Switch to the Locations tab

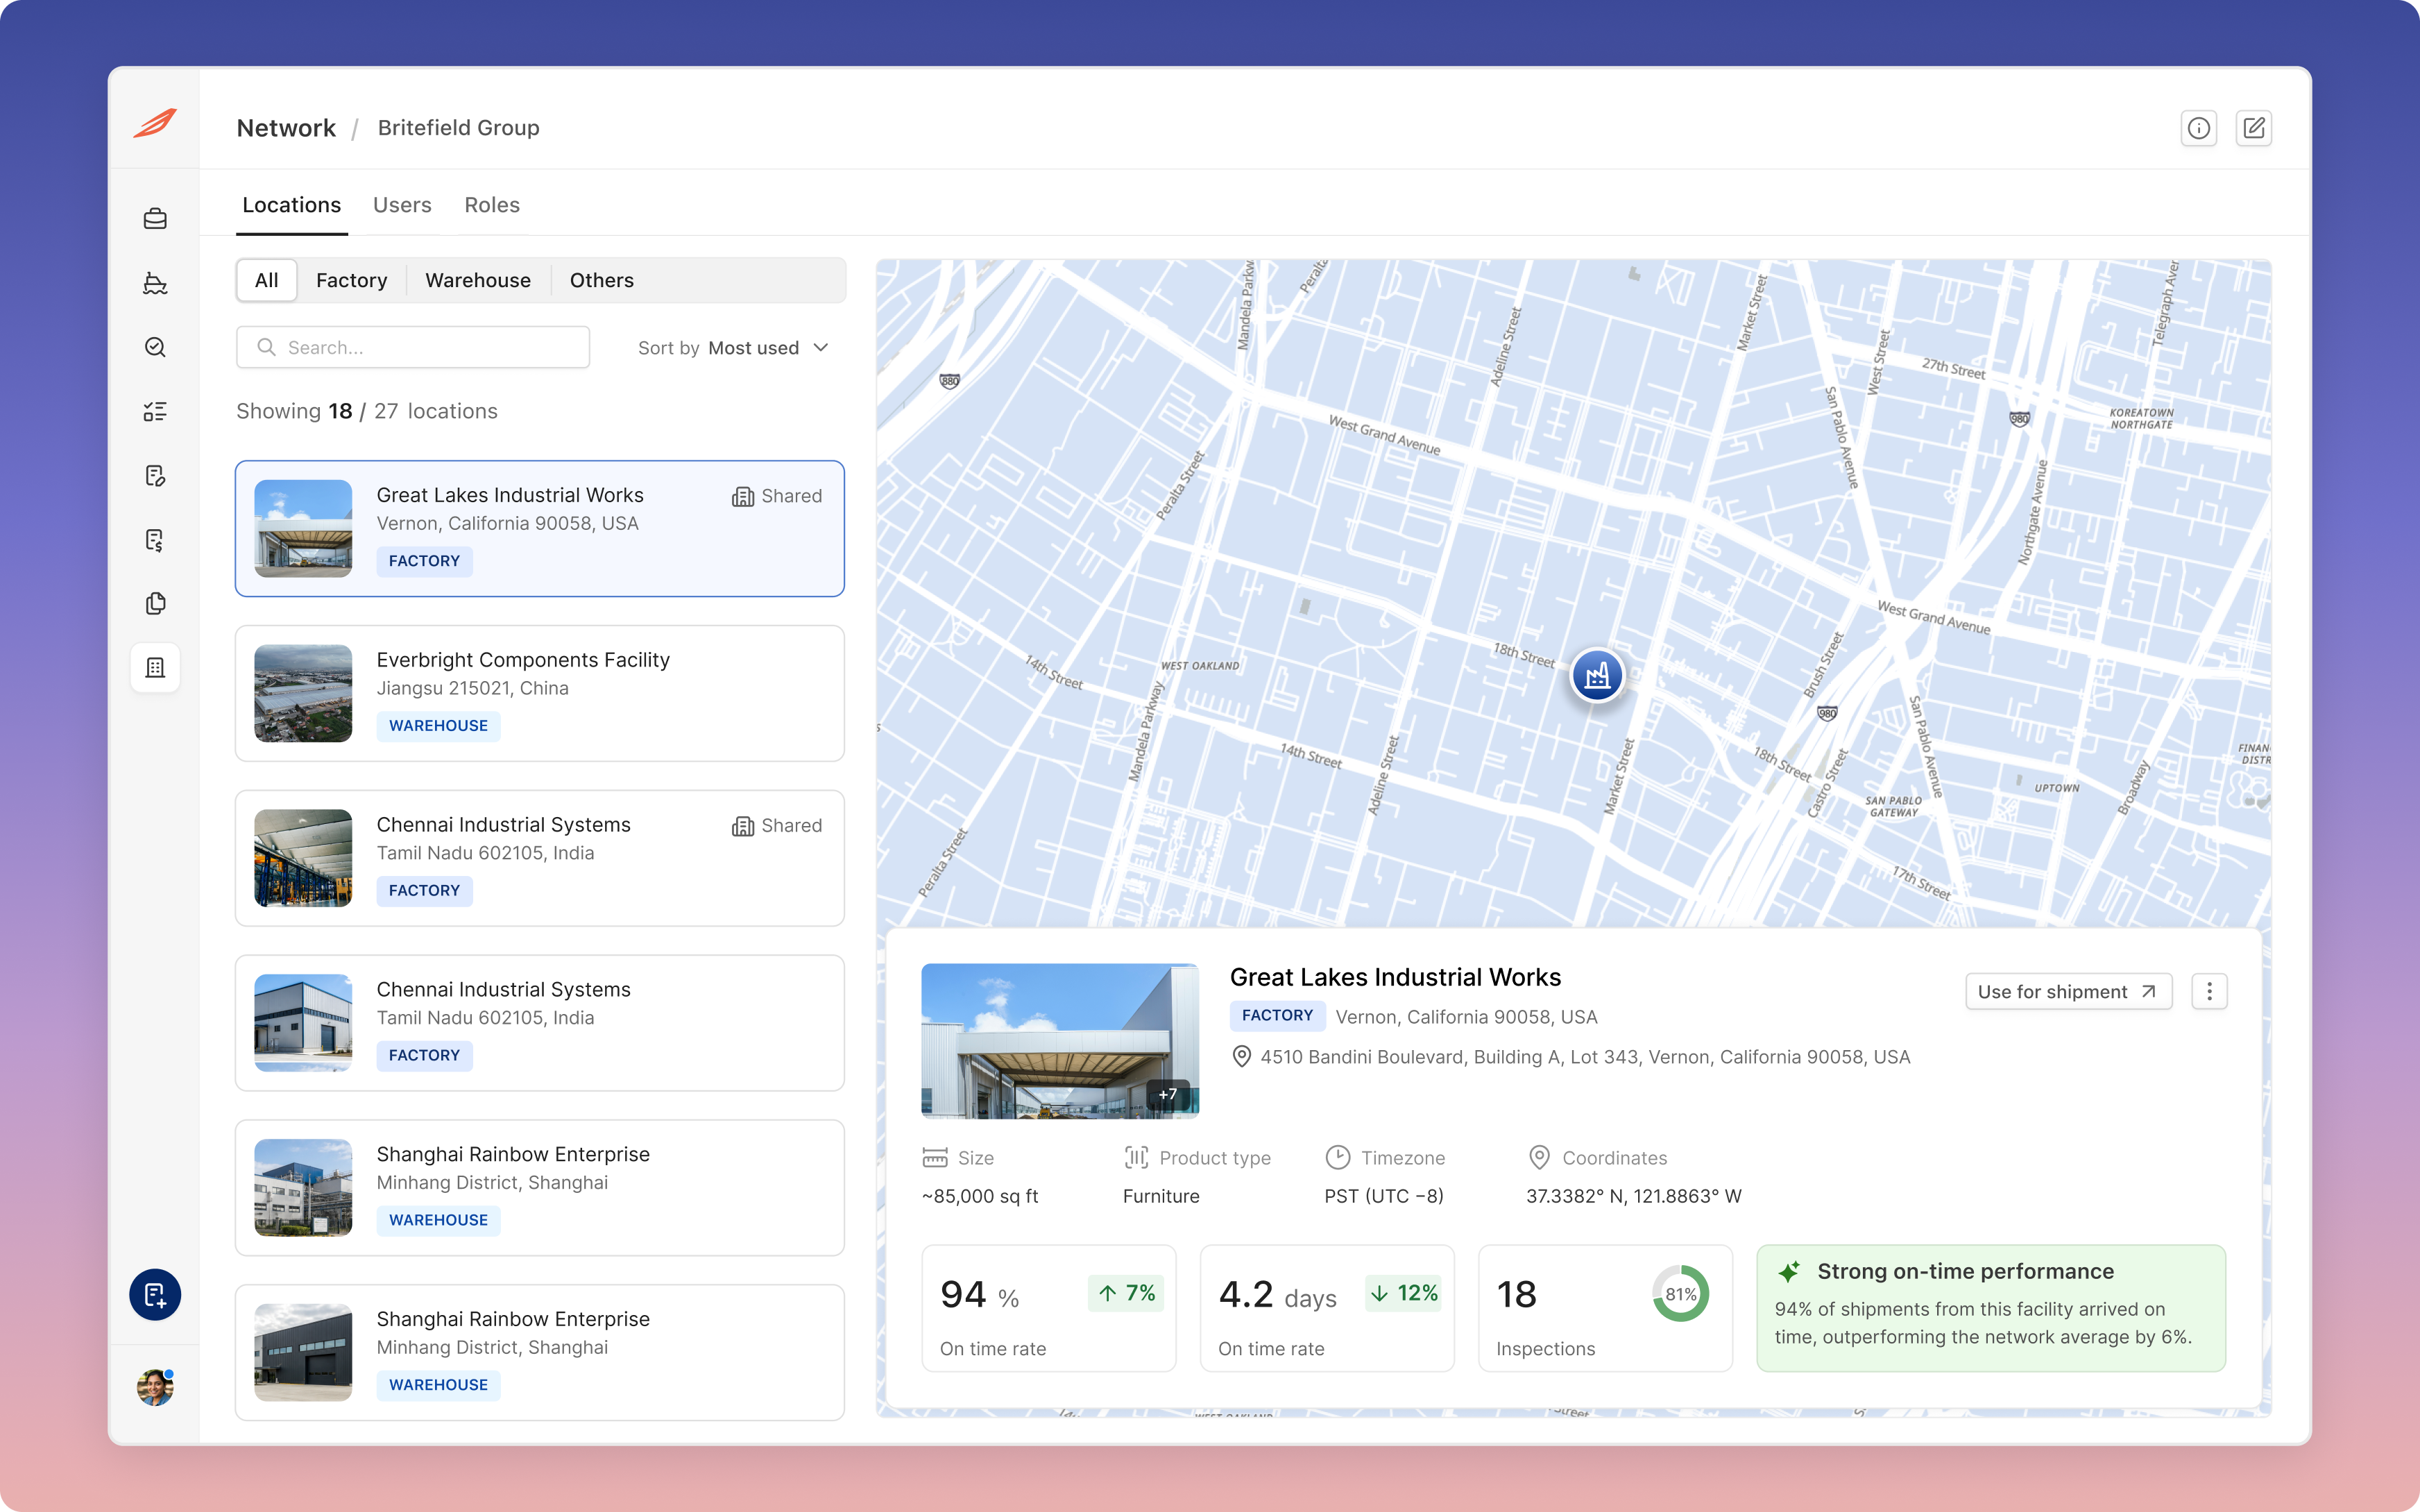click(x=291, y=205)
